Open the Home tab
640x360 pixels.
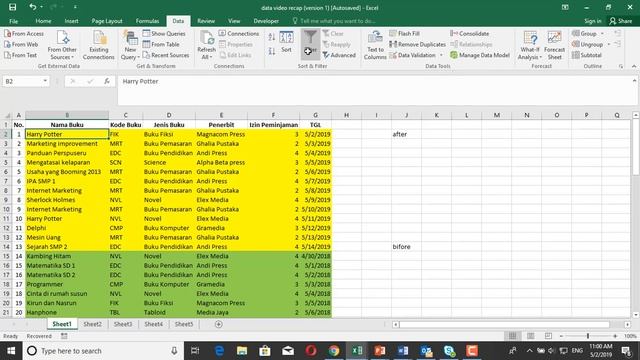point(43,21)
